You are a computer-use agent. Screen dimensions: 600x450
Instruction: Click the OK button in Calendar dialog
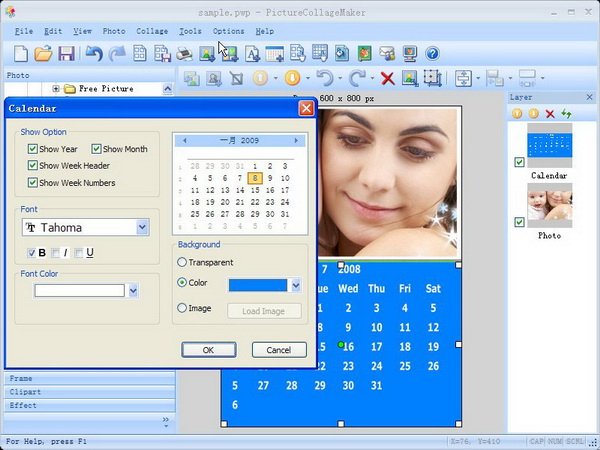pos(208,350)
